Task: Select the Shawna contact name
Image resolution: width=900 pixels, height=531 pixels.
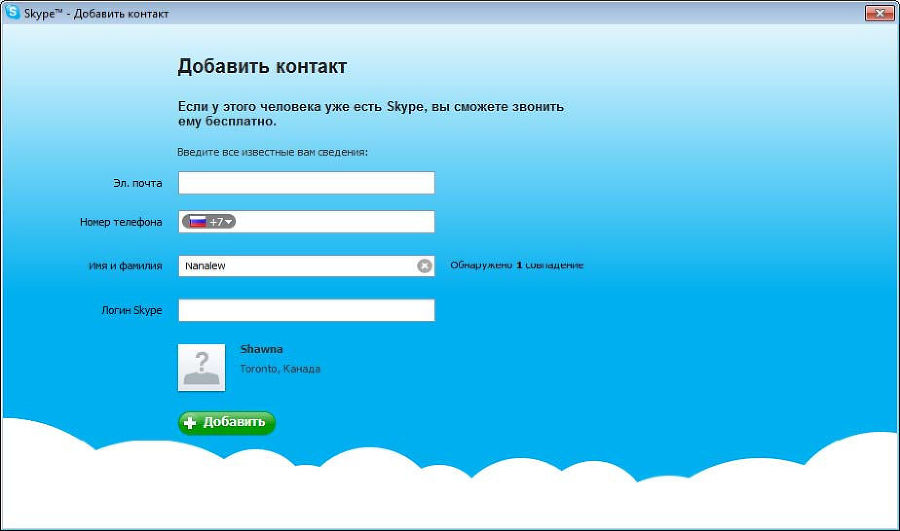Action: tap(262, 349)
